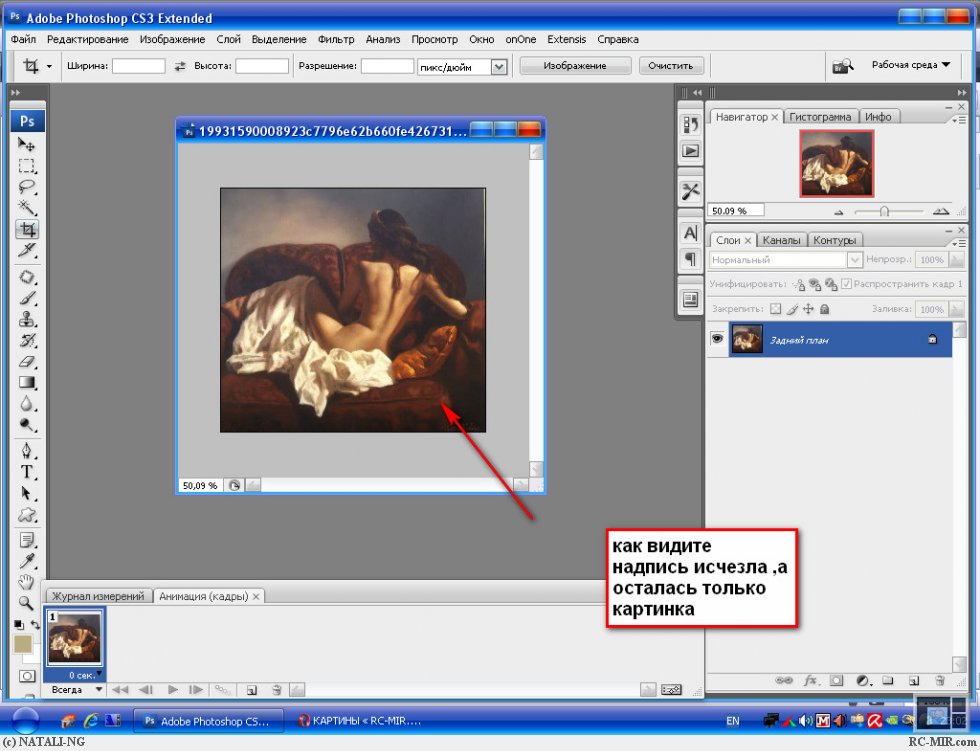Select the Notes tool

[26, 540]
